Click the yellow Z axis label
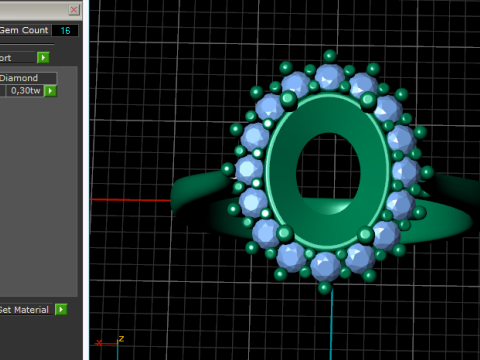The image size is (480, 360). pyautogui.click(x=121, y=339)
